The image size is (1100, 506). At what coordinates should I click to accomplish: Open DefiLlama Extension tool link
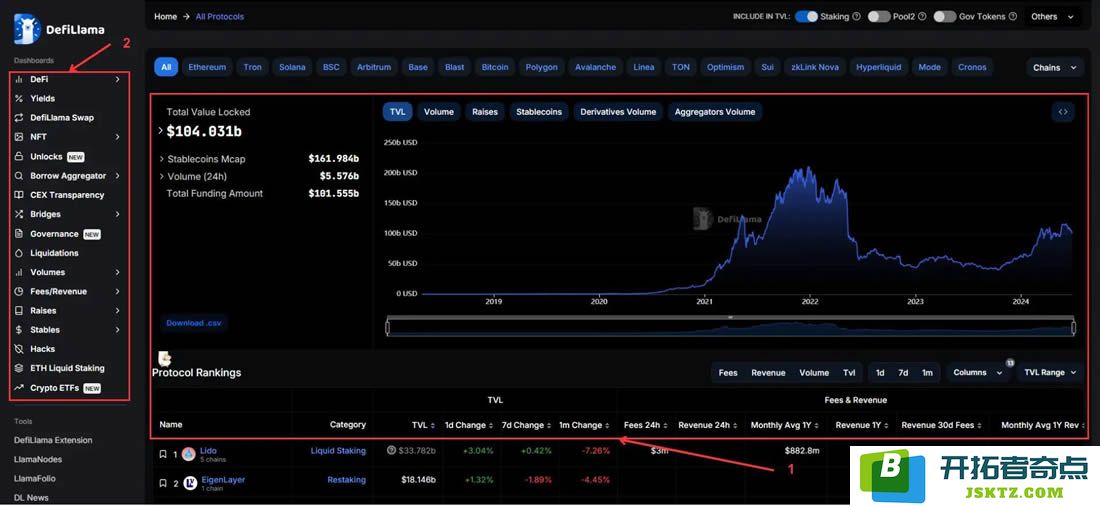pyautogui.click(x=53, y=440)
